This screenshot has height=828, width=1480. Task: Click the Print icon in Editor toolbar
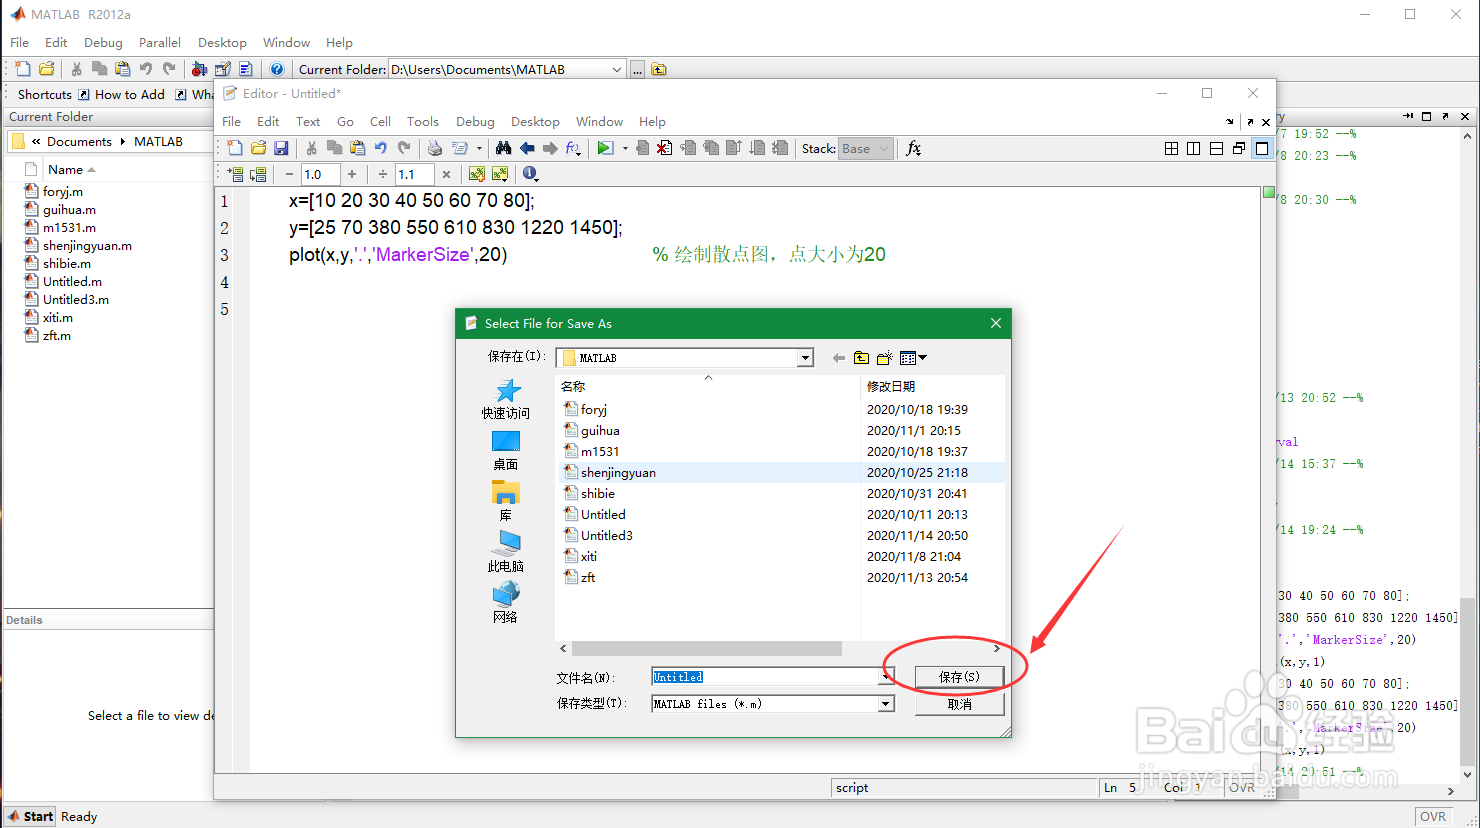[434, 148]
